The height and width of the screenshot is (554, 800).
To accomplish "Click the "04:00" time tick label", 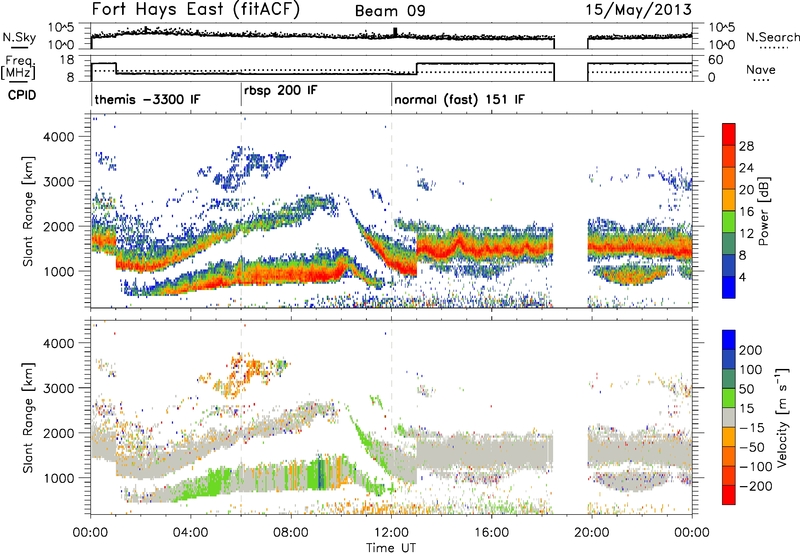I will pyautogui.click(x=190, y=533).
